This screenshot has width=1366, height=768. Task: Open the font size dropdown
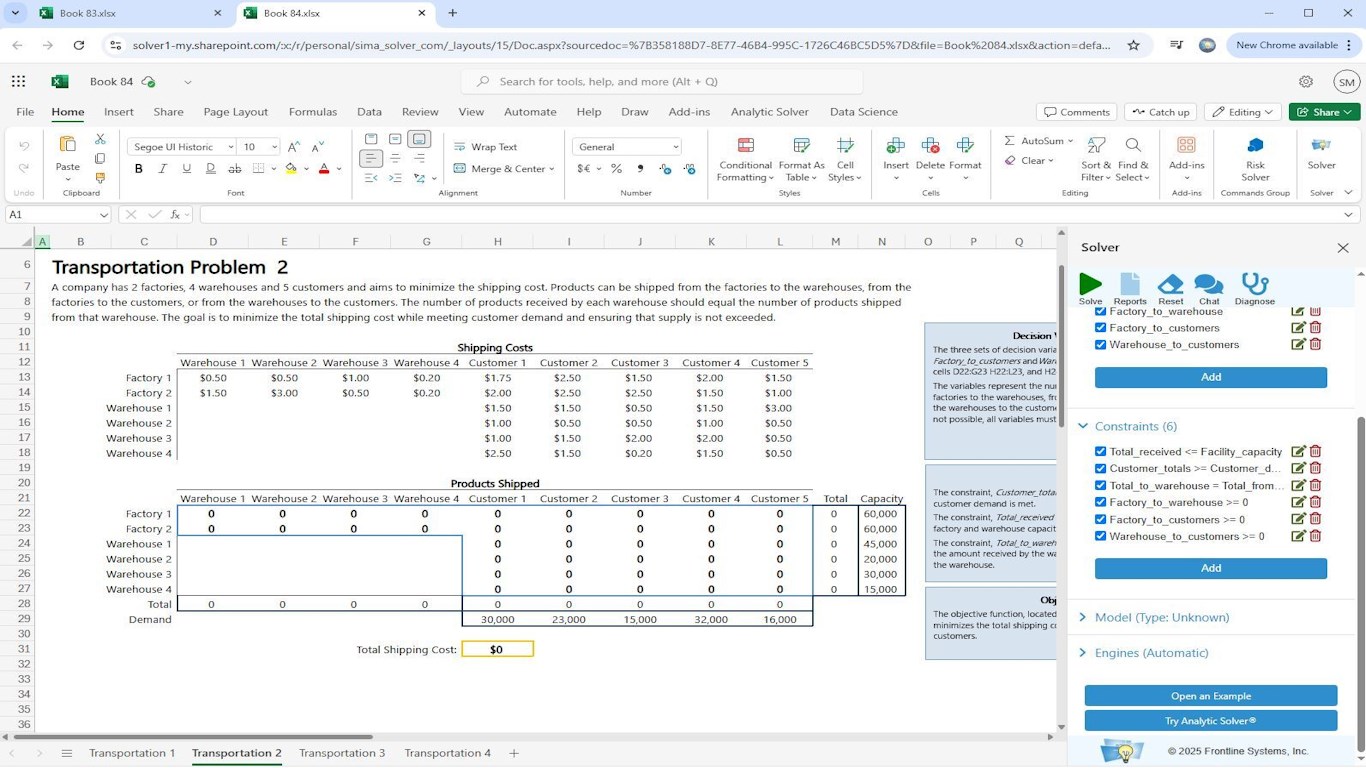(275, 147)
